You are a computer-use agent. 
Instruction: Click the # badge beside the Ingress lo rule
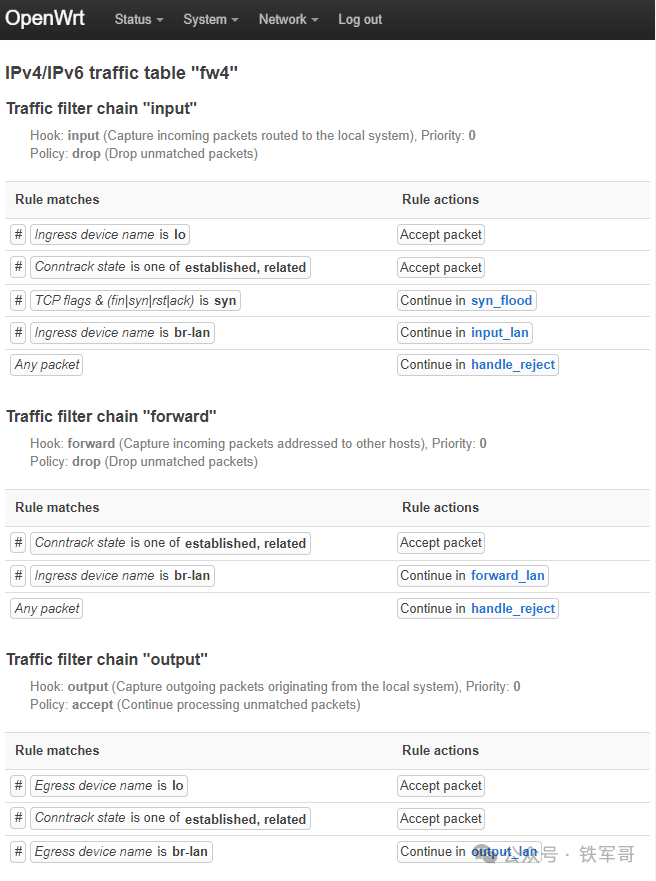tap(18, 235)
